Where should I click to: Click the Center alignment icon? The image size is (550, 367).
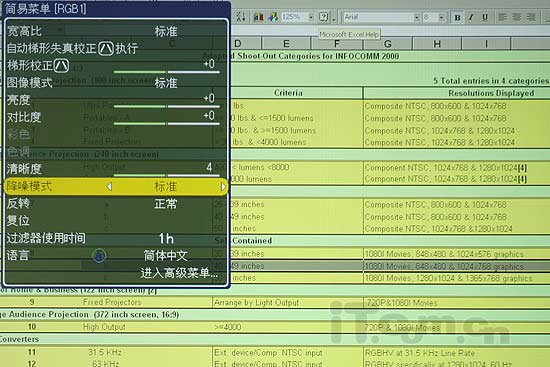[517, 17]
